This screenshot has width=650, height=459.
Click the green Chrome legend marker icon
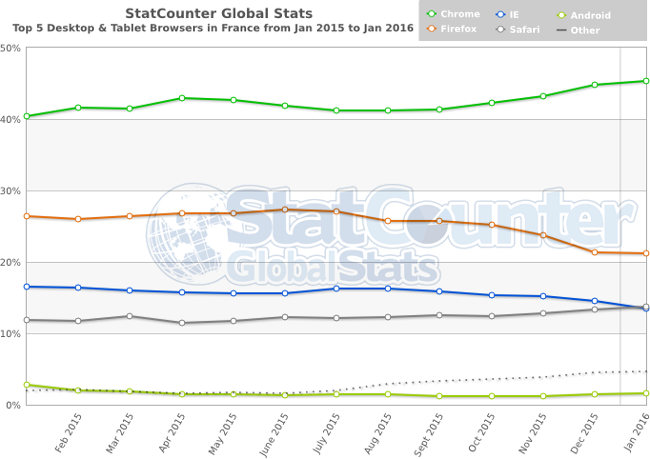pyautogui.click(x=433, y=15)
